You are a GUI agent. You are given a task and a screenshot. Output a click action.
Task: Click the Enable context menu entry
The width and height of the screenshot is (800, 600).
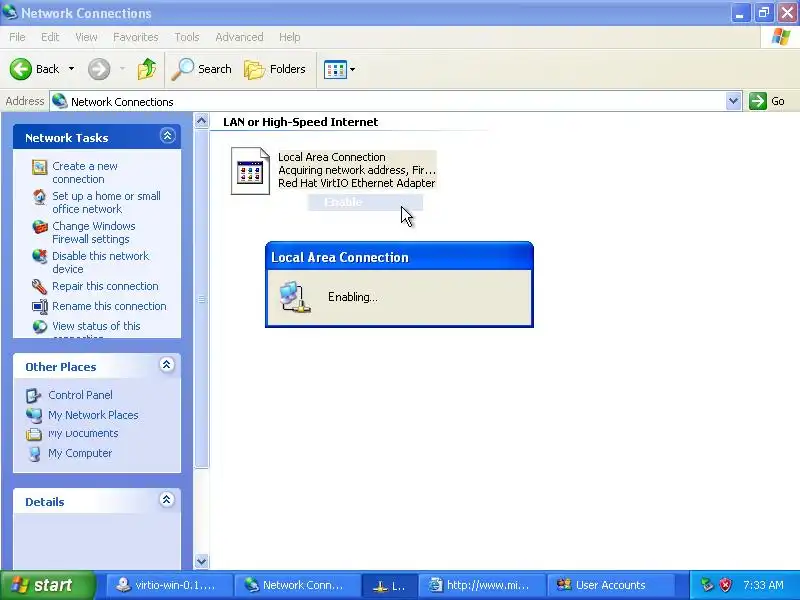coord(365,202)
